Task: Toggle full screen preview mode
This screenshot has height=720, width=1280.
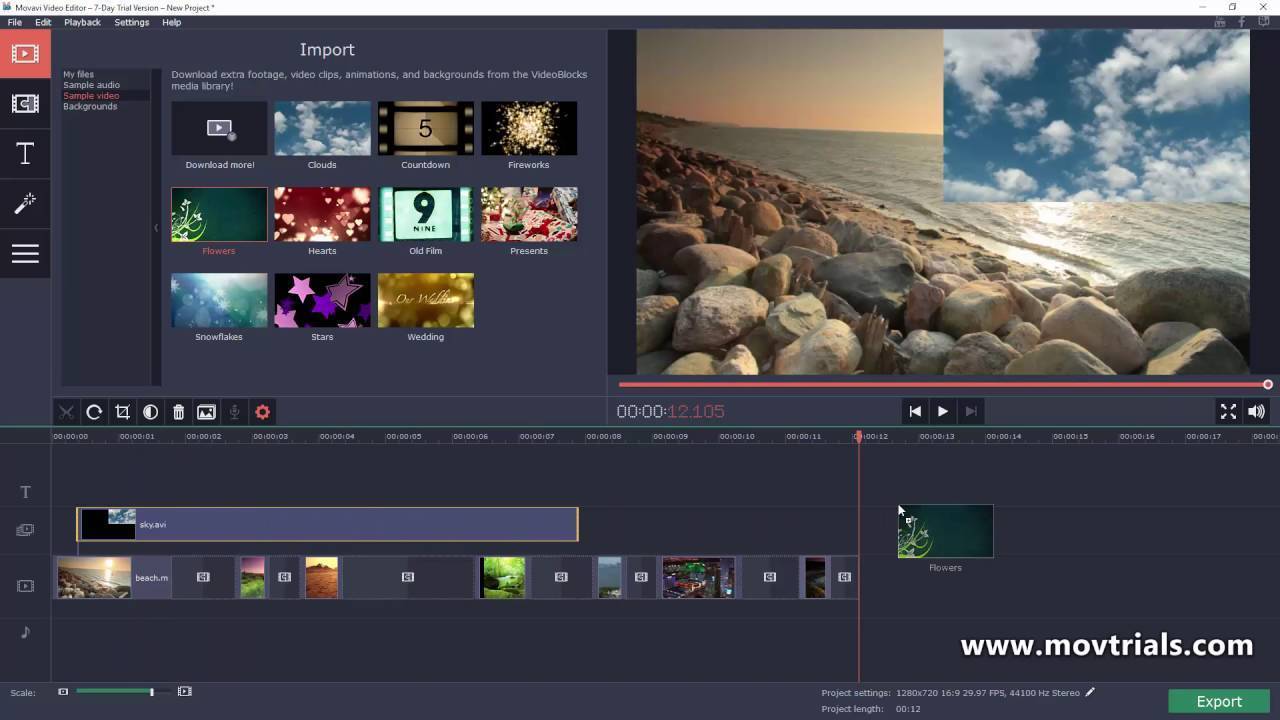Action: (1228, 411)
